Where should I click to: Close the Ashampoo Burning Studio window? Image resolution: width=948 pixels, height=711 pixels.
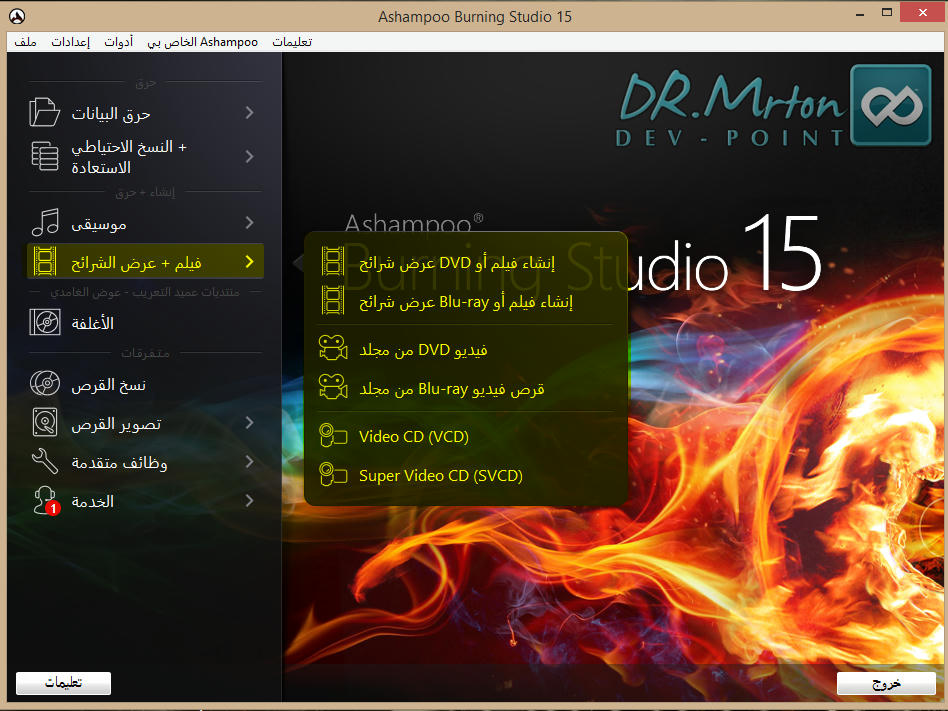click(x=922, y=13)
